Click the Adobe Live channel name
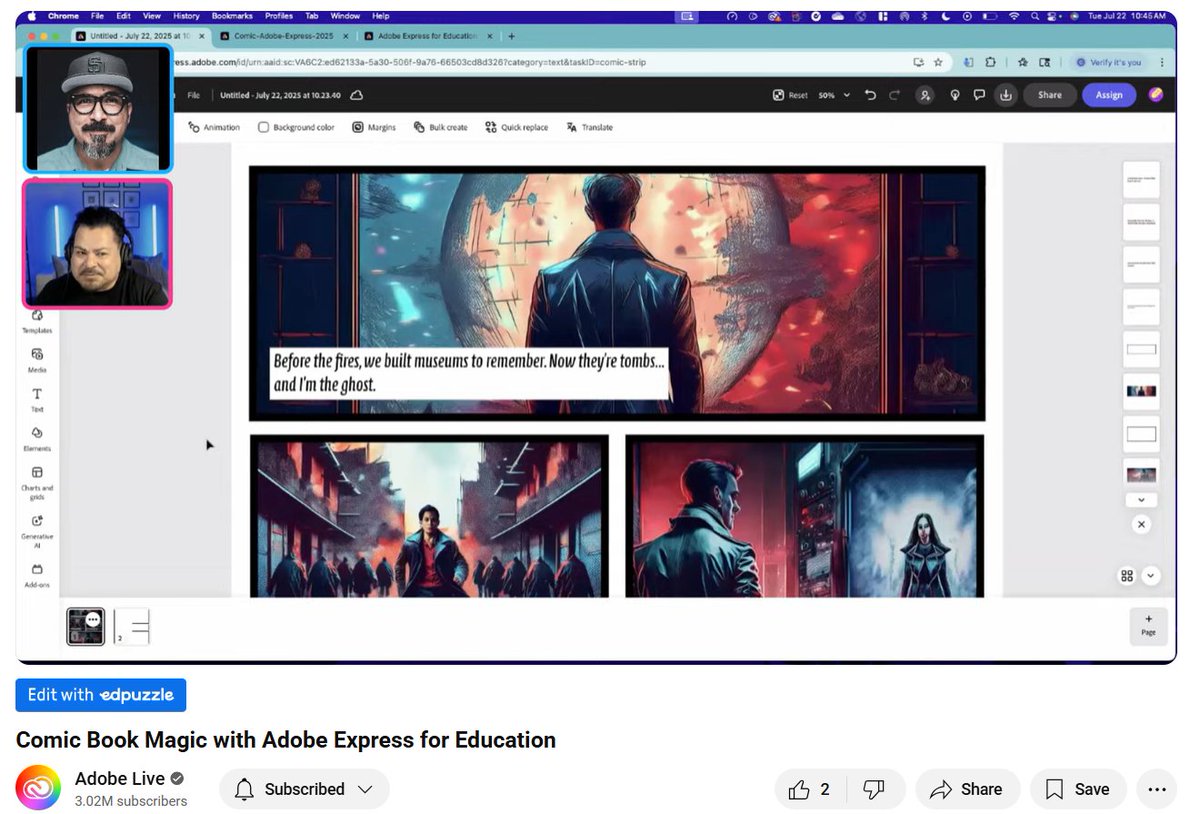1200x814 pixels. (x=120, y=778)
